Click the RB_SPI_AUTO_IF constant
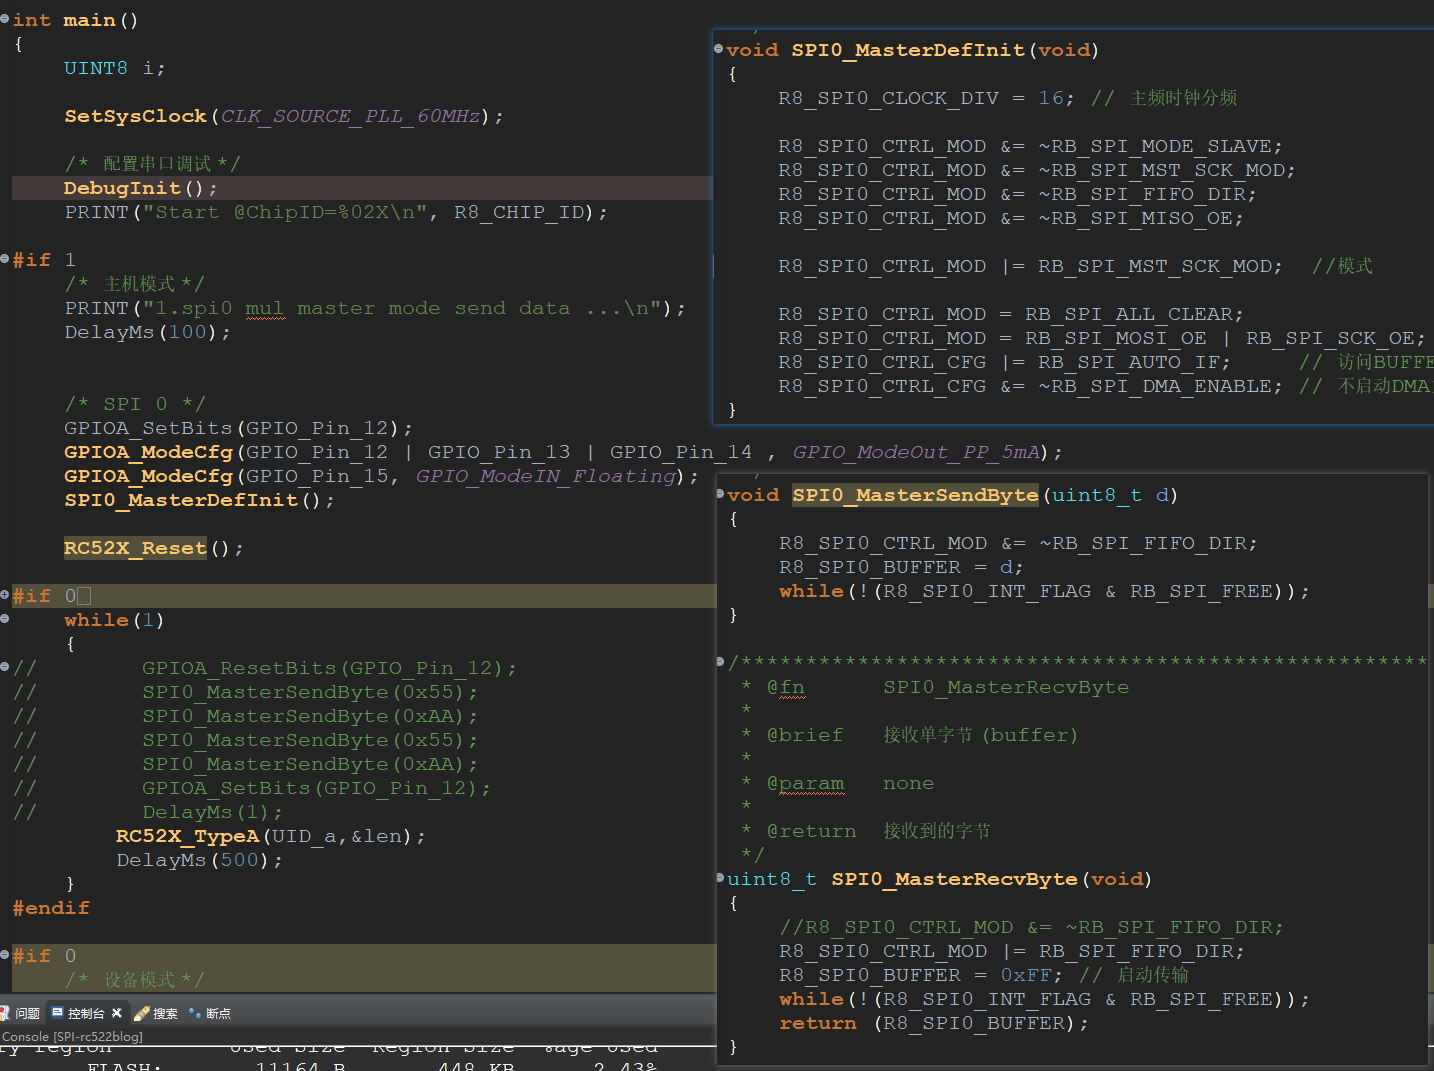Screen dimensions: 1434x1071 point(1128,362)
